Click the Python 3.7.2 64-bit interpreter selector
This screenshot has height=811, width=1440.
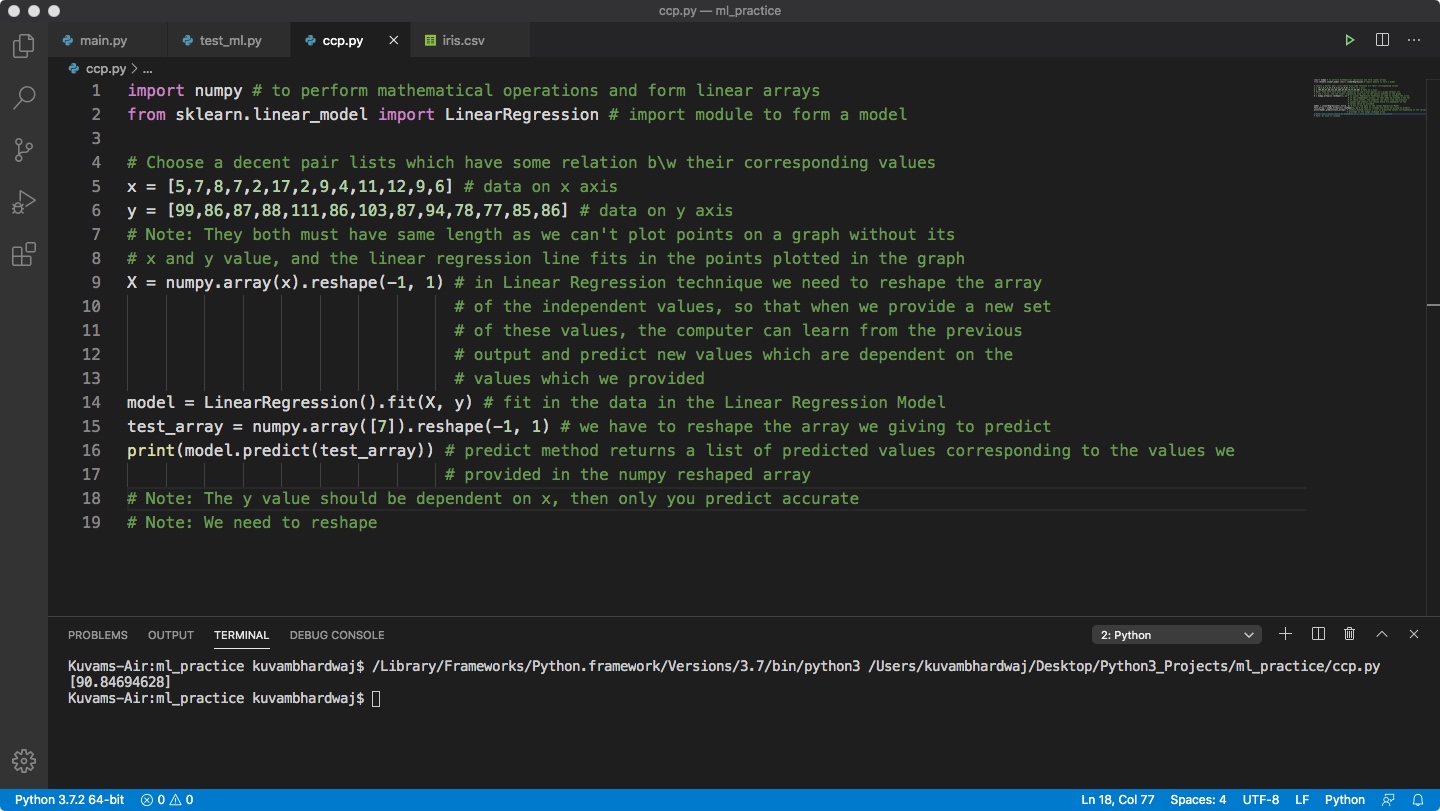69,799
